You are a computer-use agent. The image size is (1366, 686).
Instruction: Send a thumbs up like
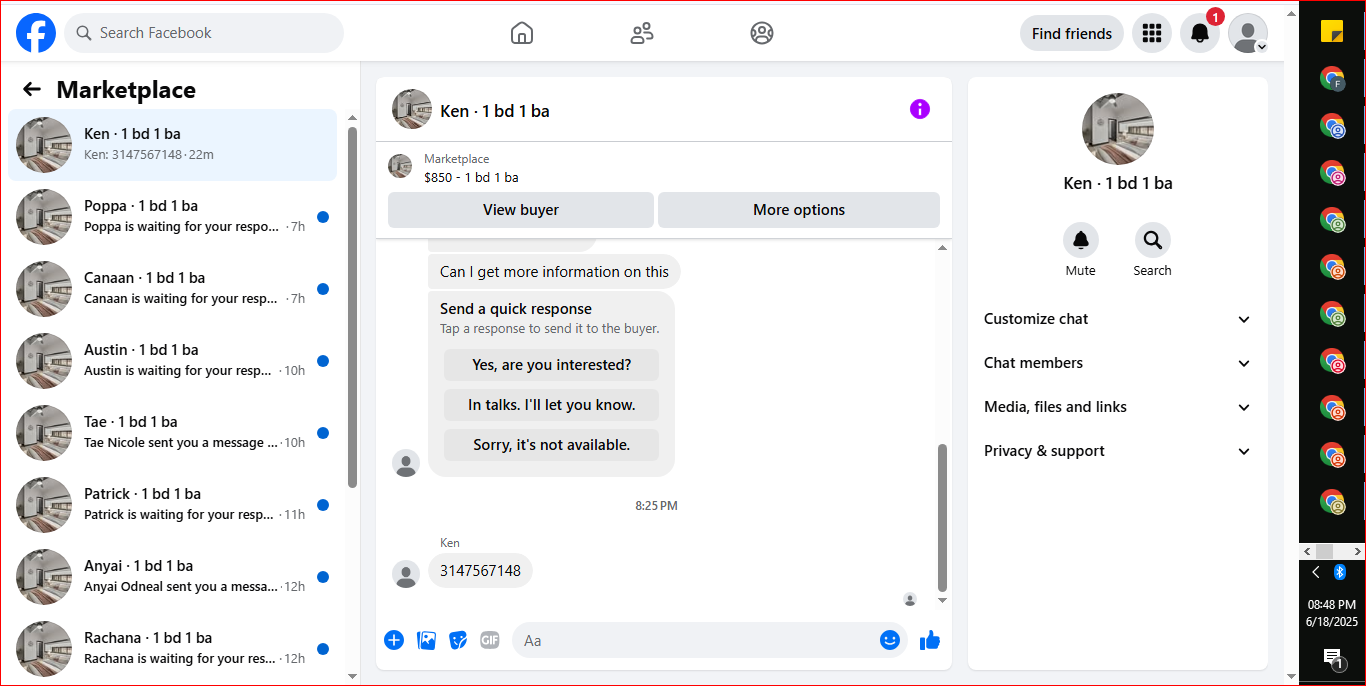click(930, 640)
